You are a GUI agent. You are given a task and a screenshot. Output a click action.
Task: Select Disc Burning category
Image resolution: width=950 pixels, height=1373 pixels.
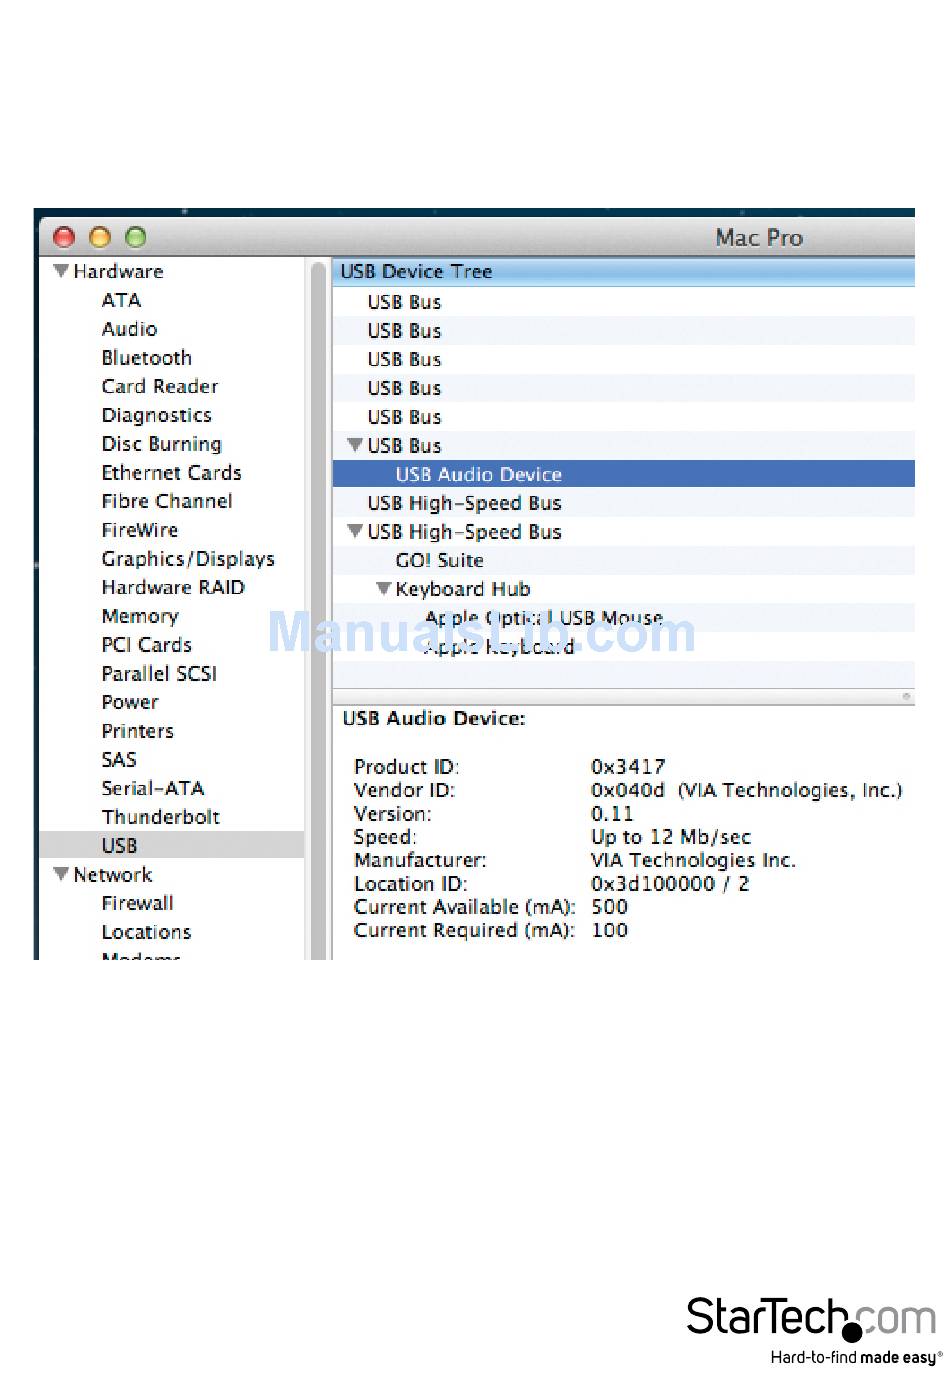click(161, 444)
